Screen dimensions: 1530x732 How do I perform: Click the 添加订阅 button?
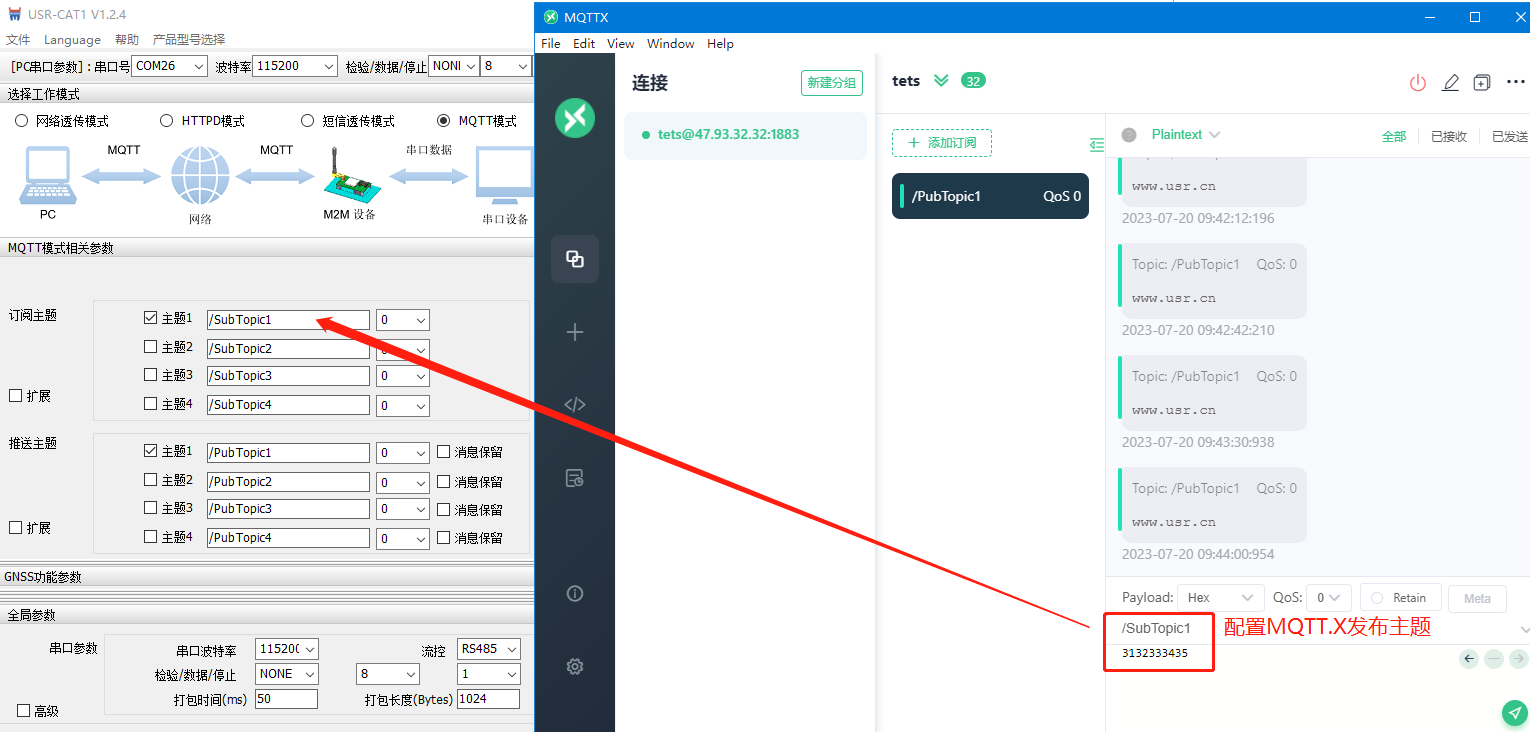pyautogui.click(x=941, y=143)
